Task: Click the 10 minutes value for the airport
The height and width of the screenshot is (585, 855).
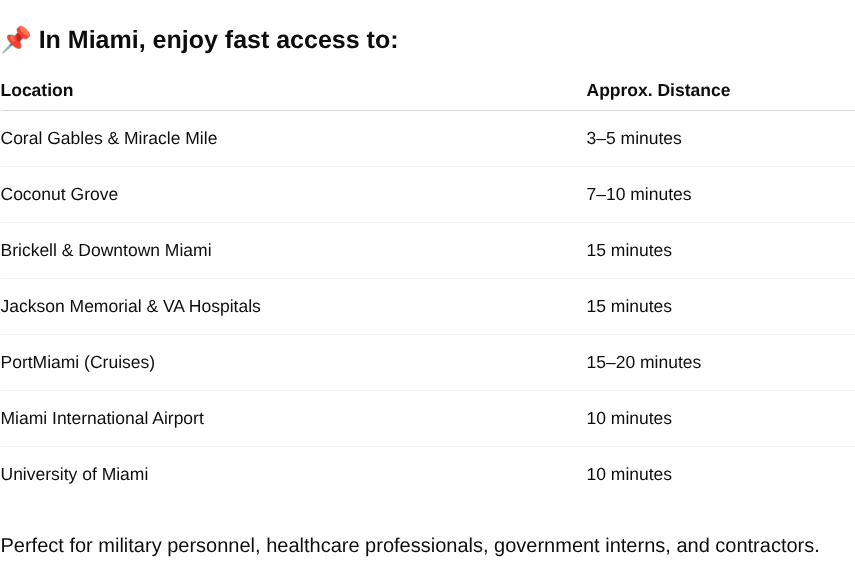Action: point(629,419)
